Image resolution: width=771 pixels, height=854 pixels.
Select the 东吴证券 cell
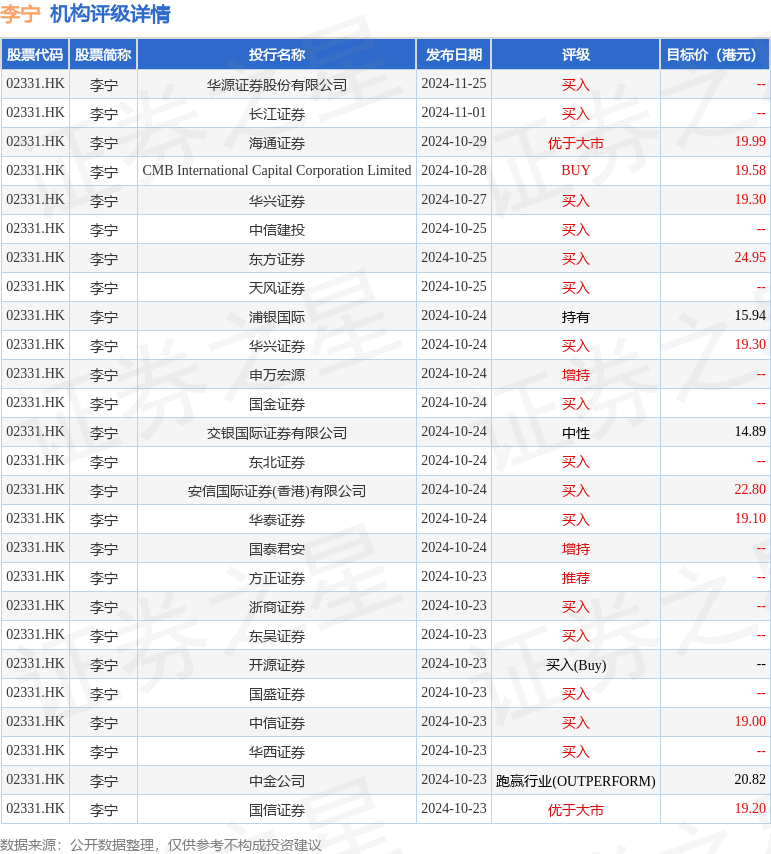point(277,636)
